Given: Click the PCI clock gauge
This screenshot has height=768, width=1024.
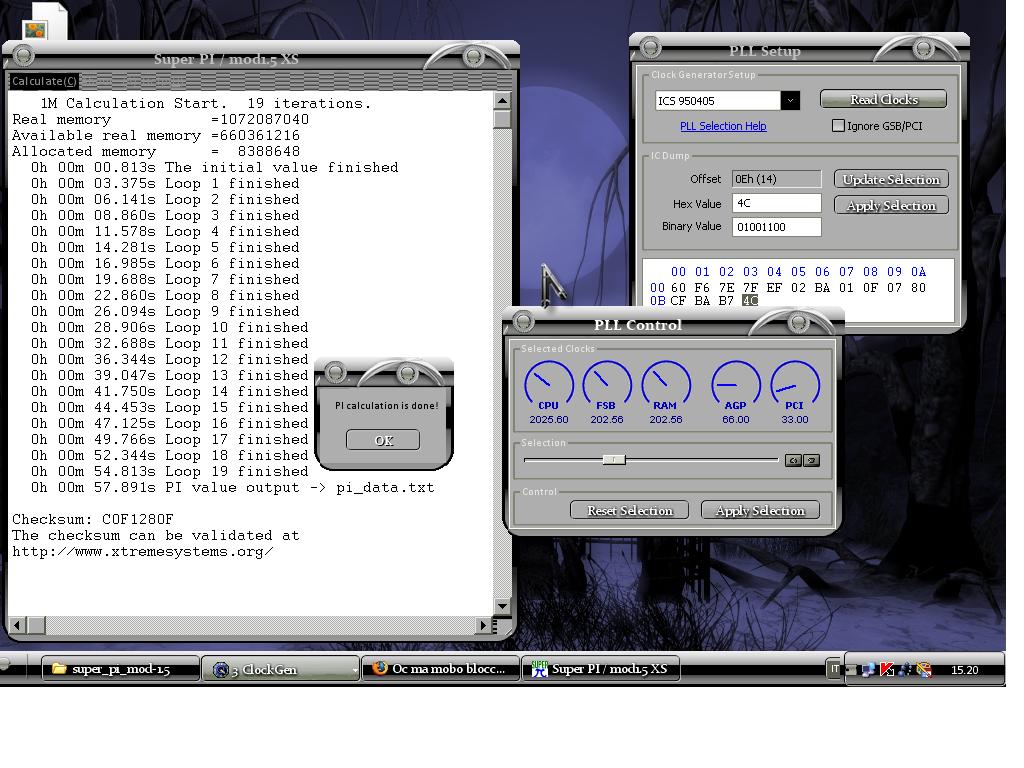Looking at the screenshot, I should point(795,384).
